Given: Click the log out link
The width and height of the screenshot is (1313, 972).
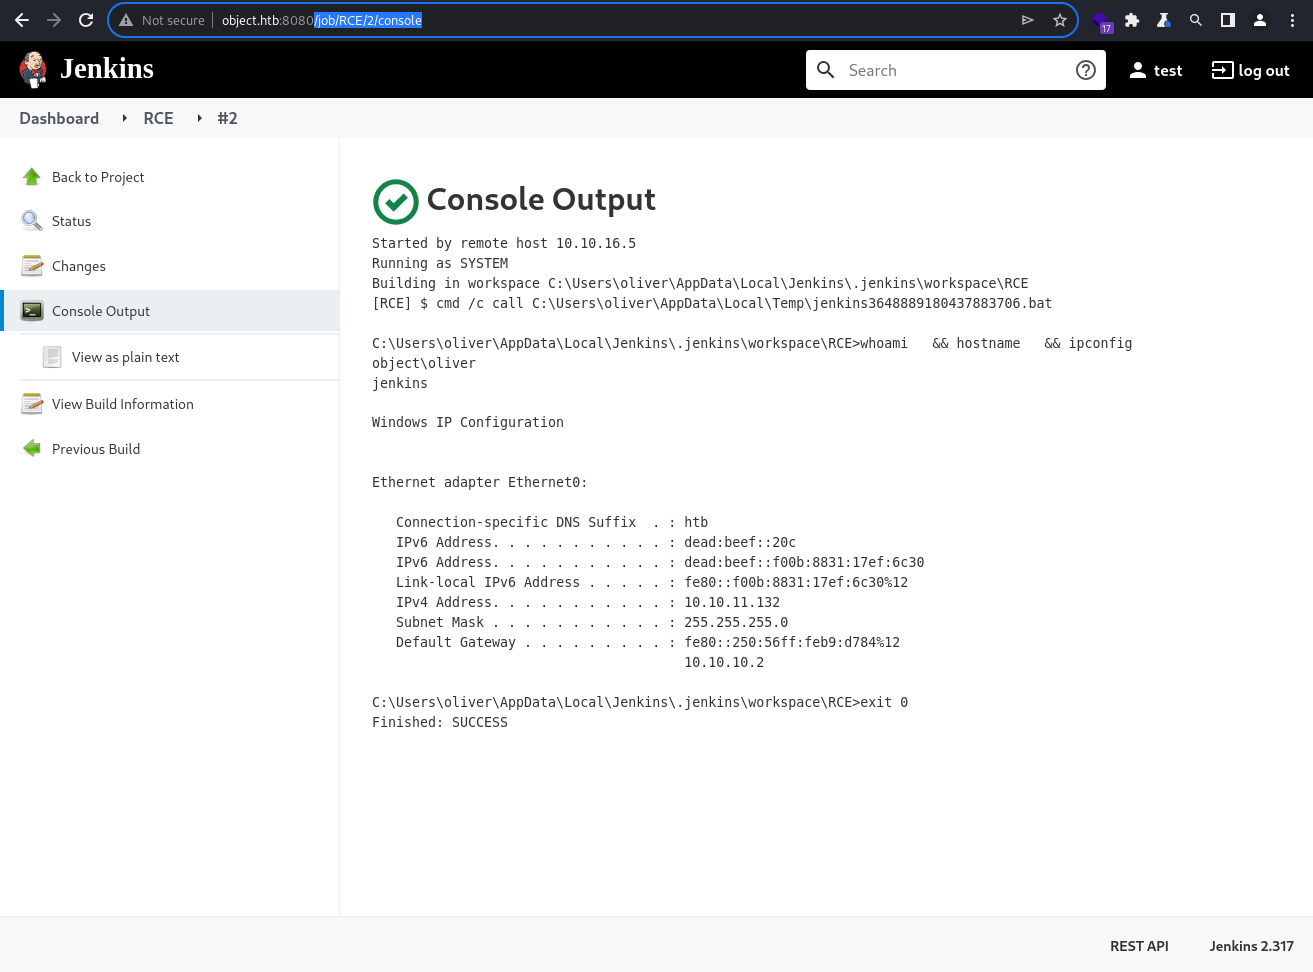Looking at the screenshot, I should (1250, 70).
